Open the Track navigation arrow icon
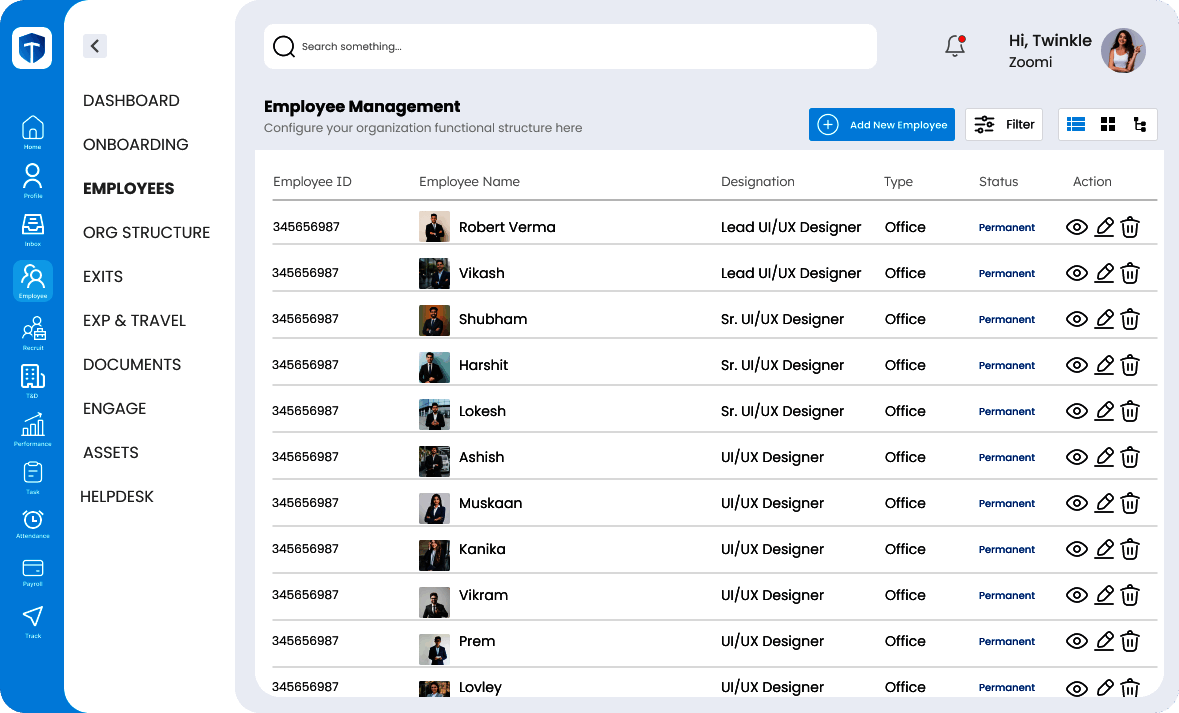The image size is (1179, 713). pyautogui.click(x=33, y=616)
